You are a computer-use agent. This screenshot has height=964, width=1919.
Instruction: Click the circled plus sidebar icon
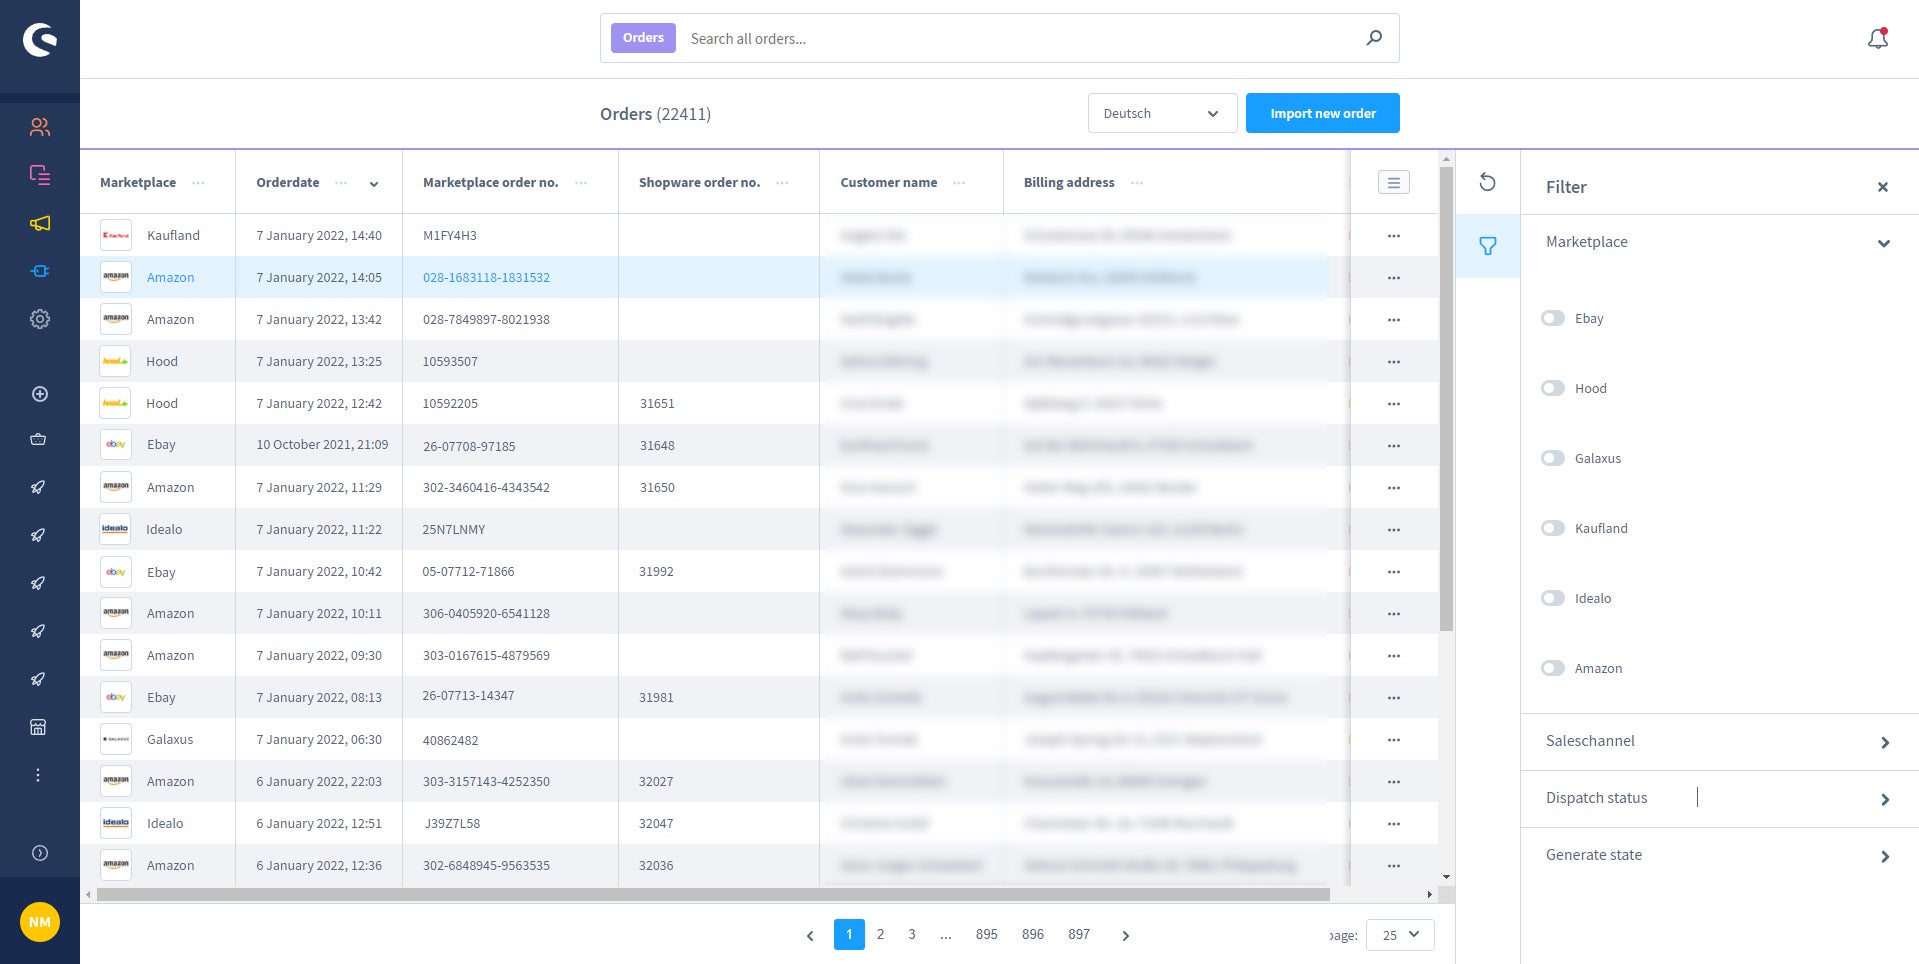click(40, 394)
